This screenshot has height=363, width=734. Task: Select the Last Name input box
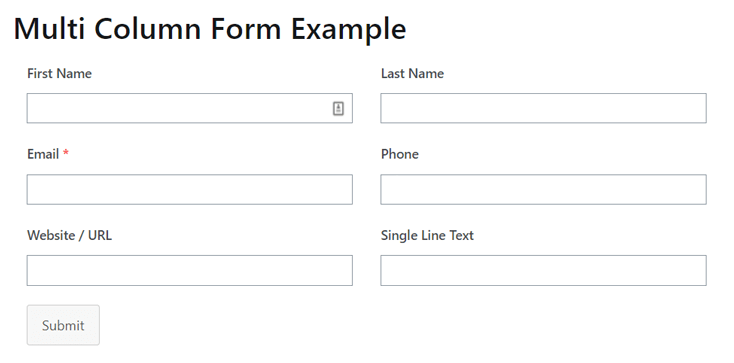[543, 108]
